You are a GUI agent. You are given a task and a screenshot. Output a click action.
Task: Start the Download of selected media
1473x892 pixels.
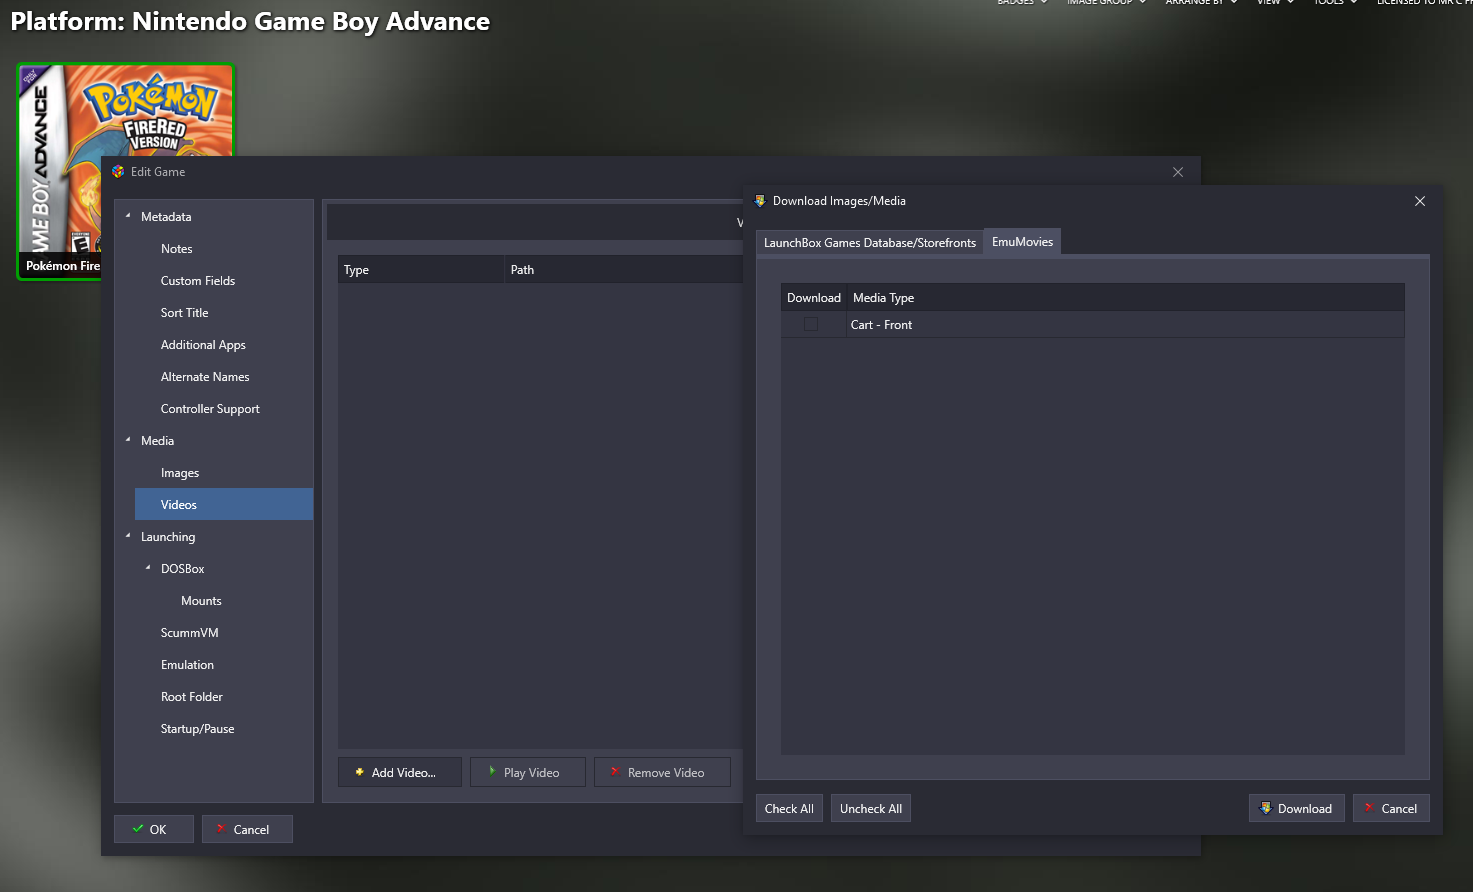[1297, 808]
